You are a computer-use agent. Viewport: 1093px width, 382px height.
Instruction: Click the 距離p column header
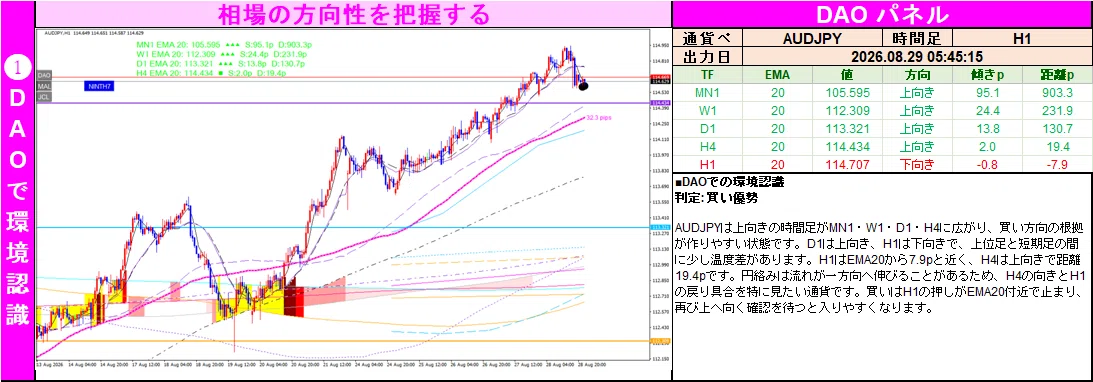(x=1057, y=75)
